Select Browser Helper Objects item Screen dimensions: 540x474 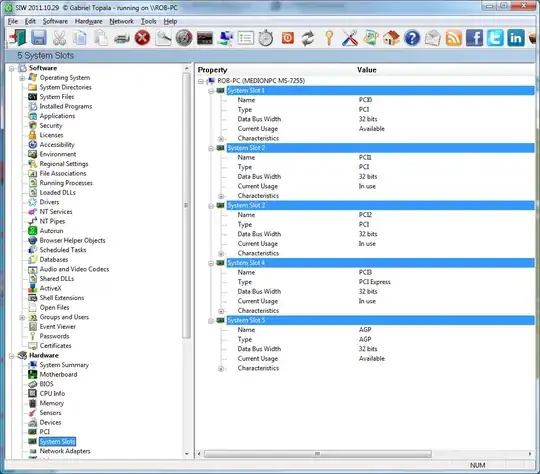pyautogui.click(x=72, y=240)
